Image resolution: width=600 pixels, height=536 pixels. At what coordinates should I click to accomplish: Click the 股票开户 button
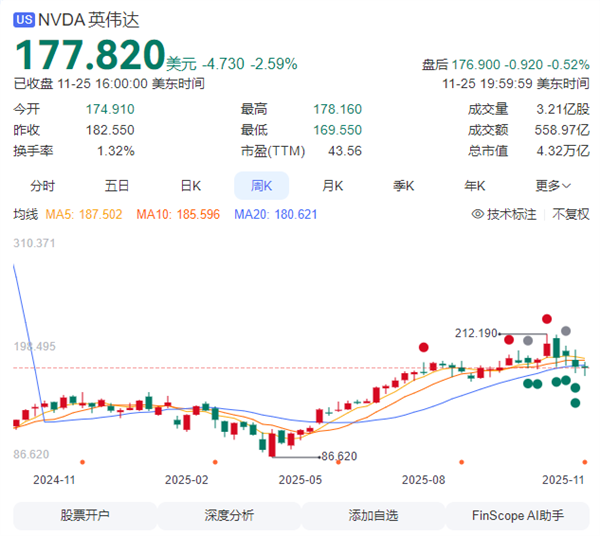tap(85, 515)
